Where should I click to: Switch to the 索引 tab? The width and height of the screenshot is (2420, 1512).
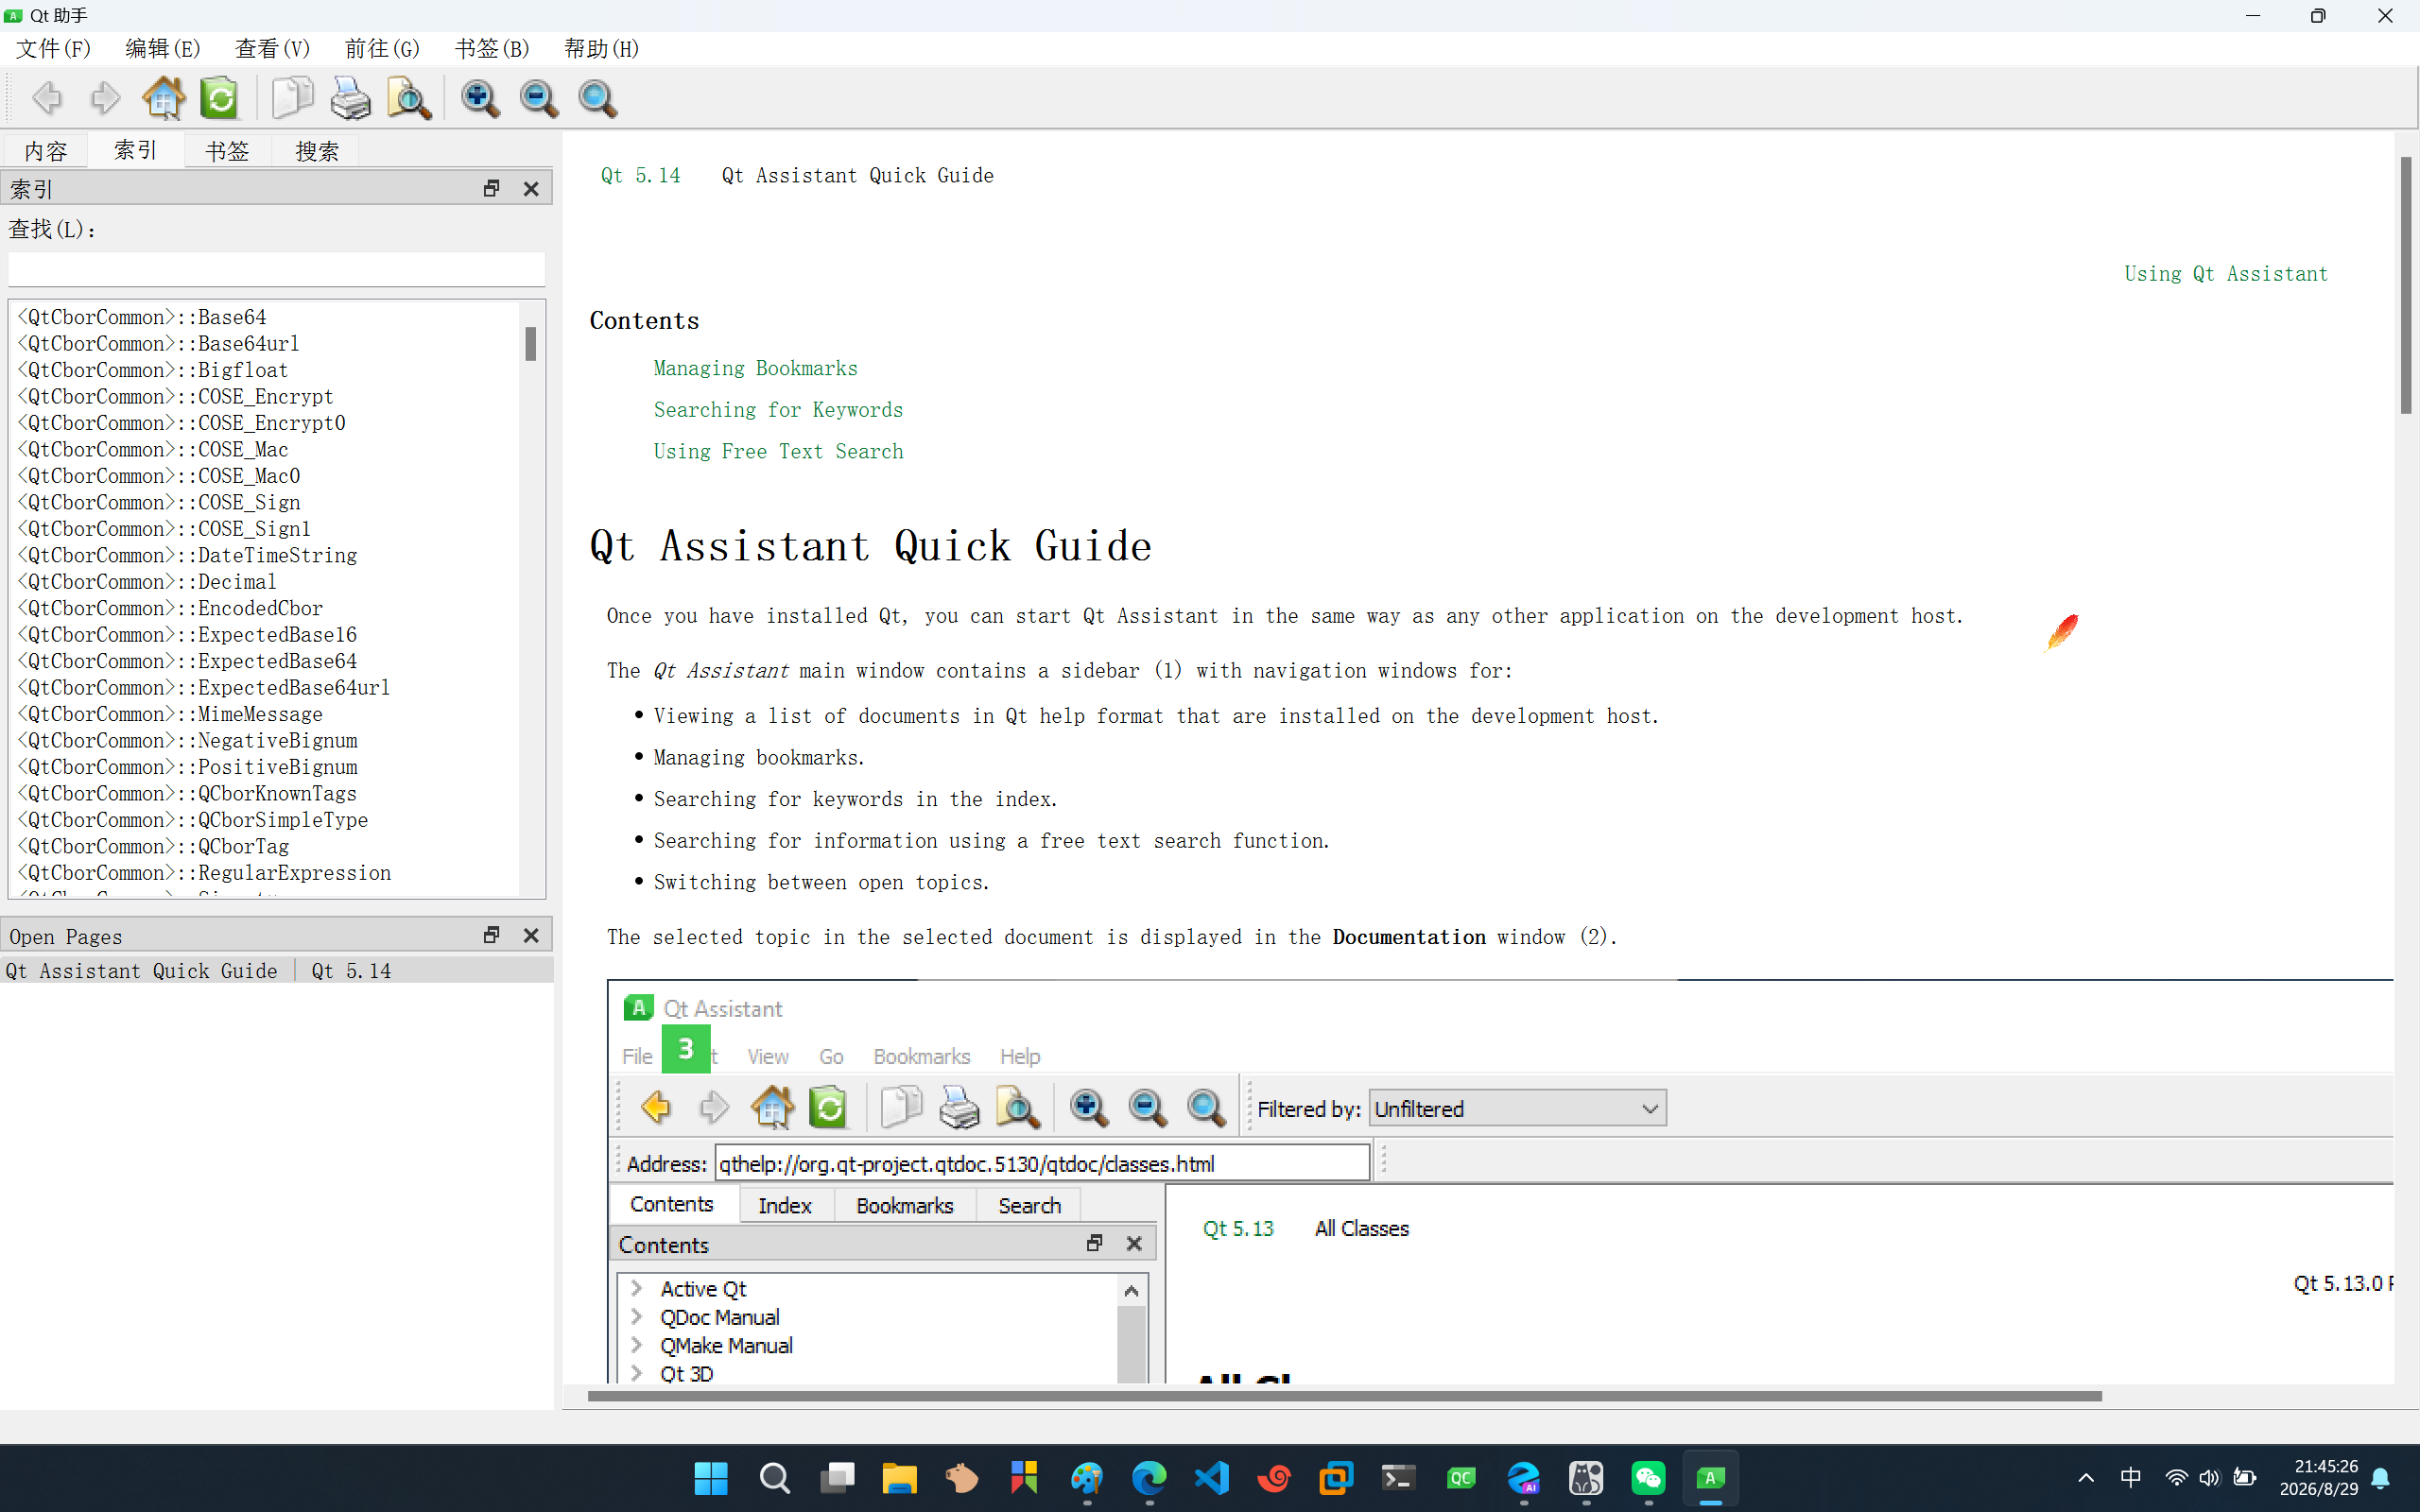(136, 150)
